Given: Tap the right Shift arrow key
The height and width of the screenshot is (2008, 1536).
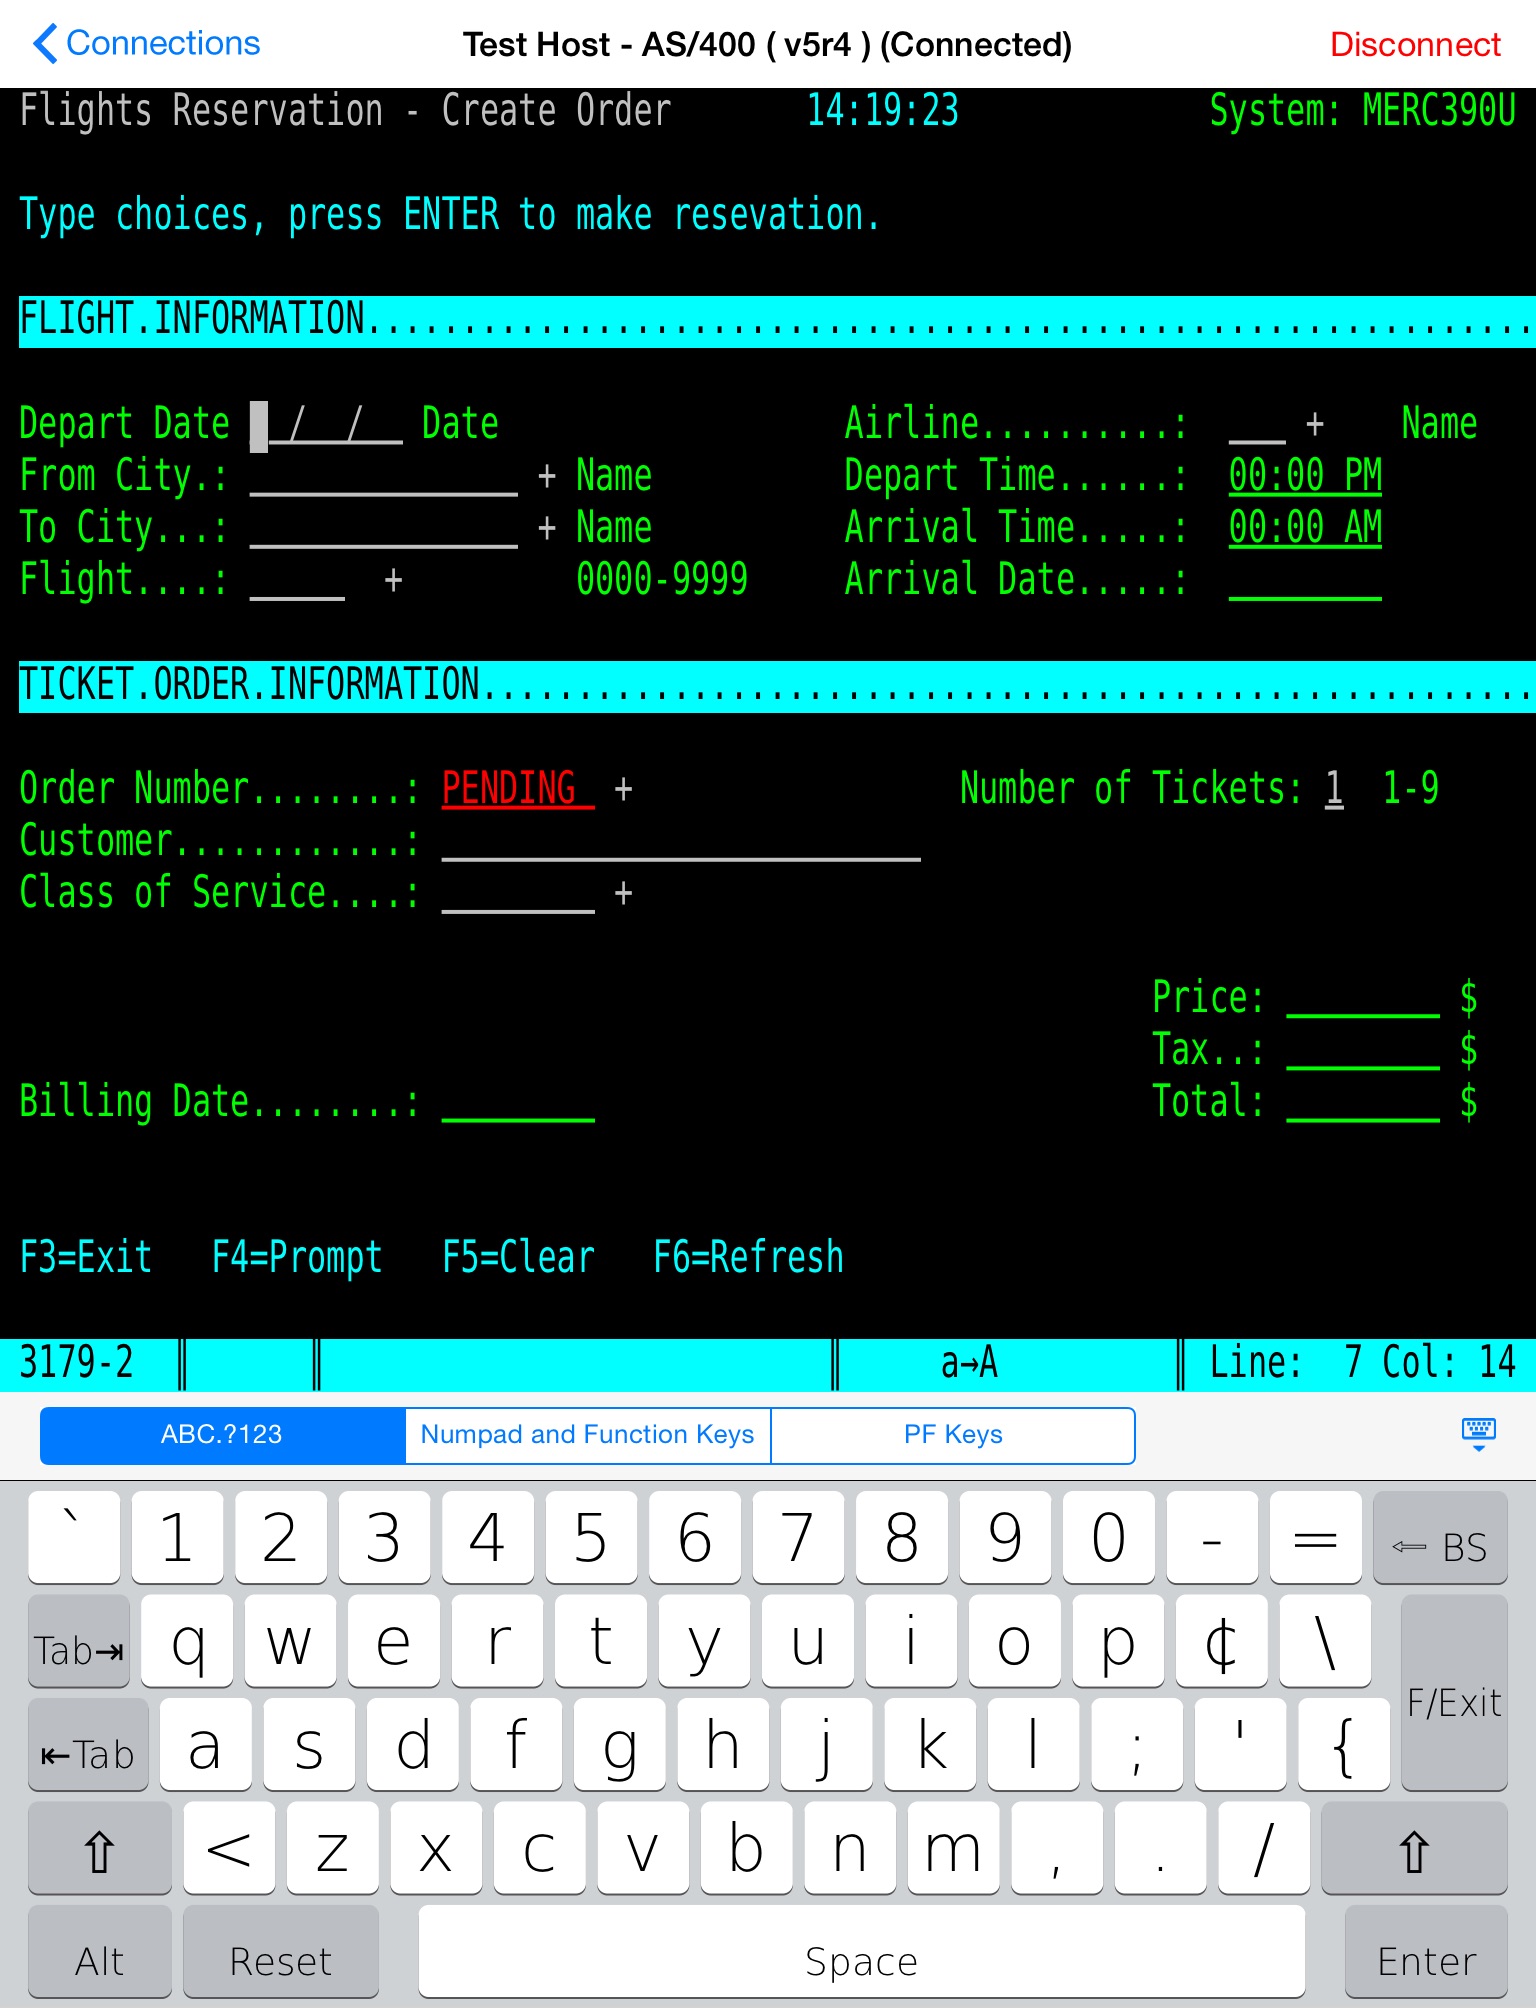Looking at the screenshot, I should coord(1414,1849).
